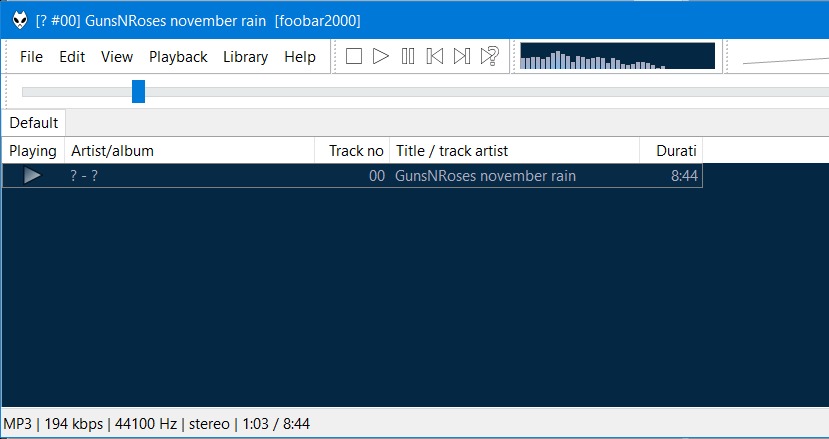
Task: Click 'stereo' in the status bar
Action: [x=209, y=424]
